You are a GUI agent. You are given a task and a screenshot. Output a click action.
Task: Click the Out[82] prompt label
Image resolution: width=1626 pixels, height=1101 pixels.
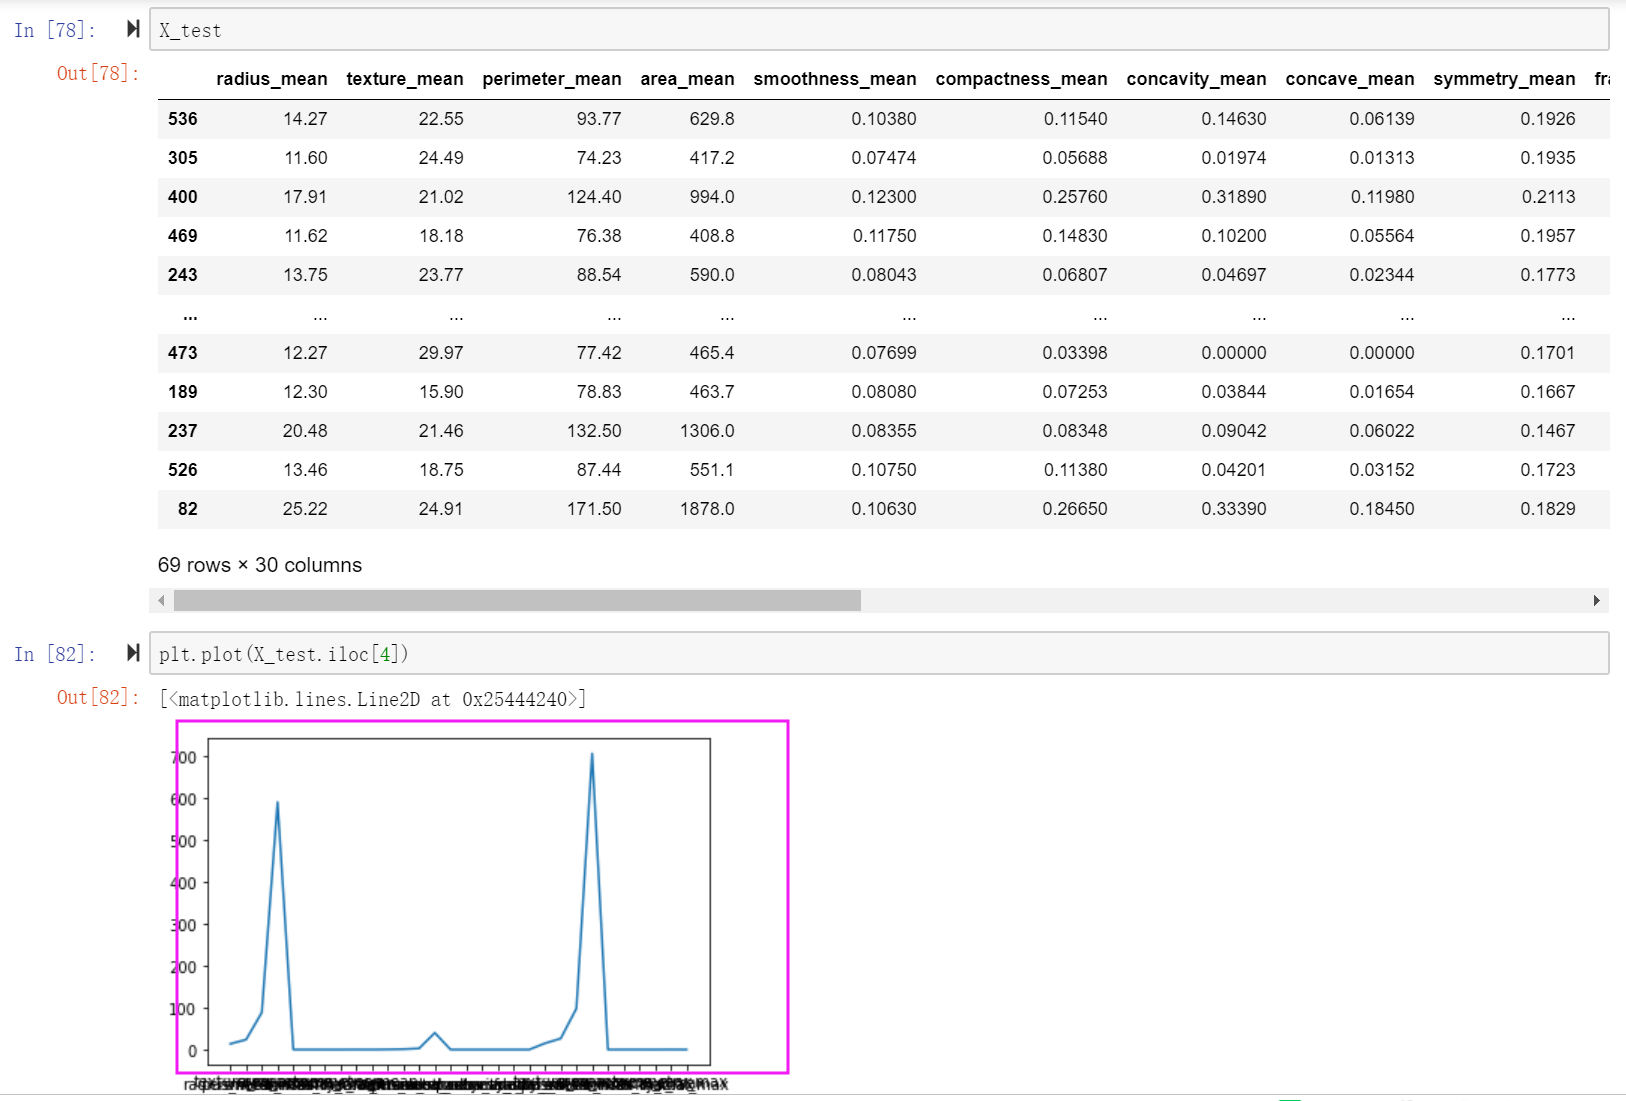[98, 697]
